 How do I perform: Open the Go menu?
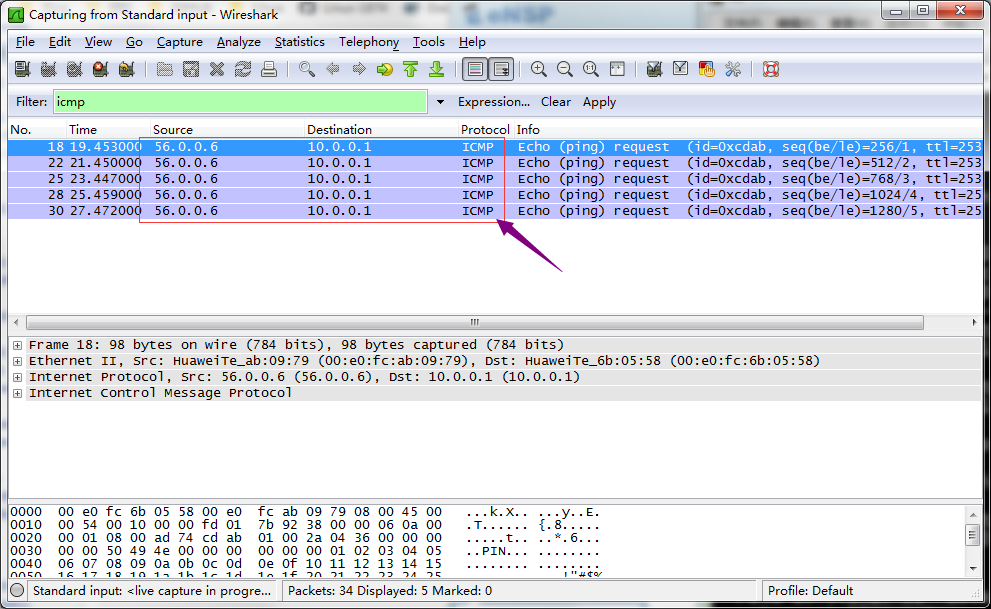click(134, 42)
